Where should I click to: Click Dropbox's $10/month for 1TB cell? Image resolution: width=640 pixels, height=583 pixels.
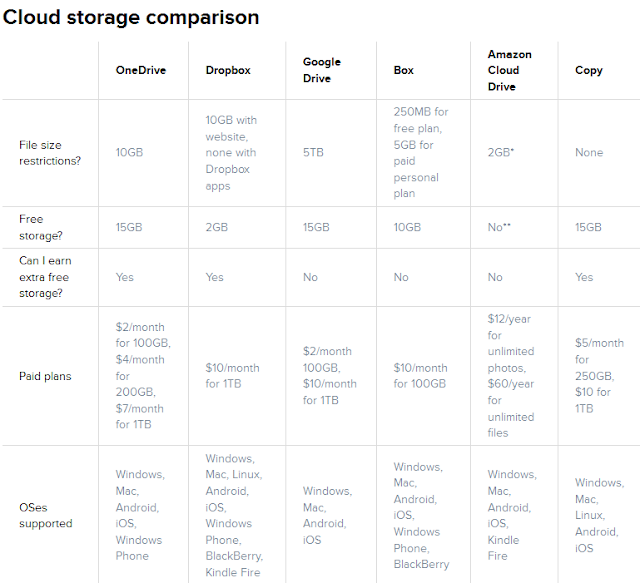point(233,376)
